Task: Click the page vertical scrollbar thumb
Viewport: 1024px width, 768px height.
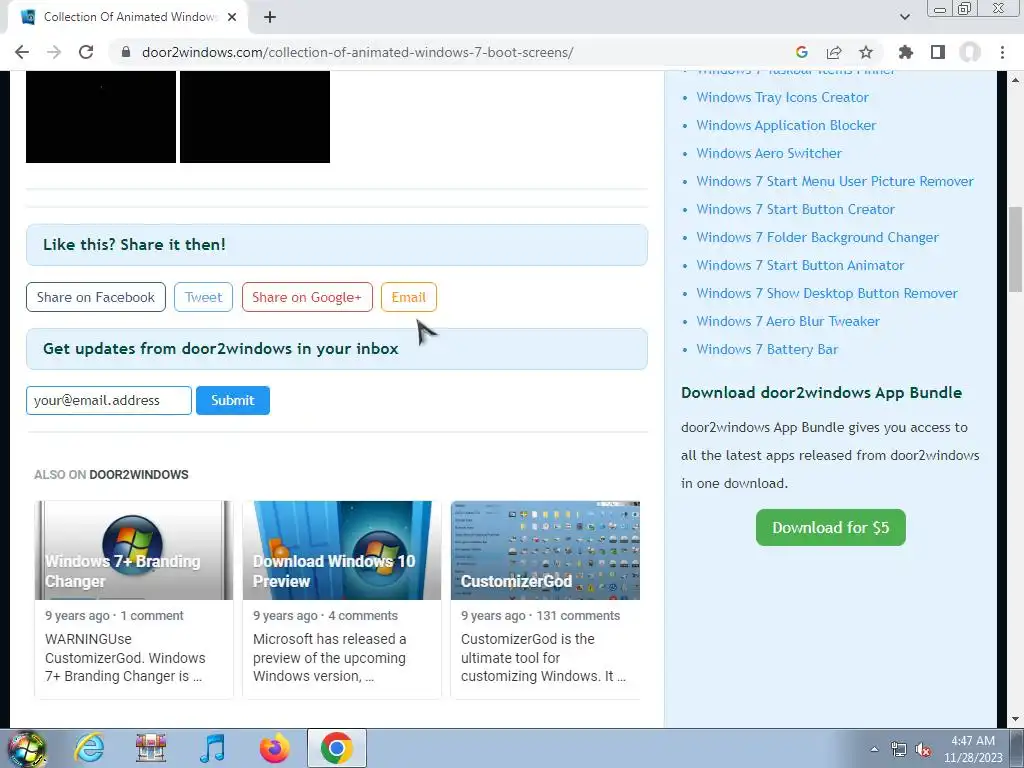Action: tap(1015, 249)
